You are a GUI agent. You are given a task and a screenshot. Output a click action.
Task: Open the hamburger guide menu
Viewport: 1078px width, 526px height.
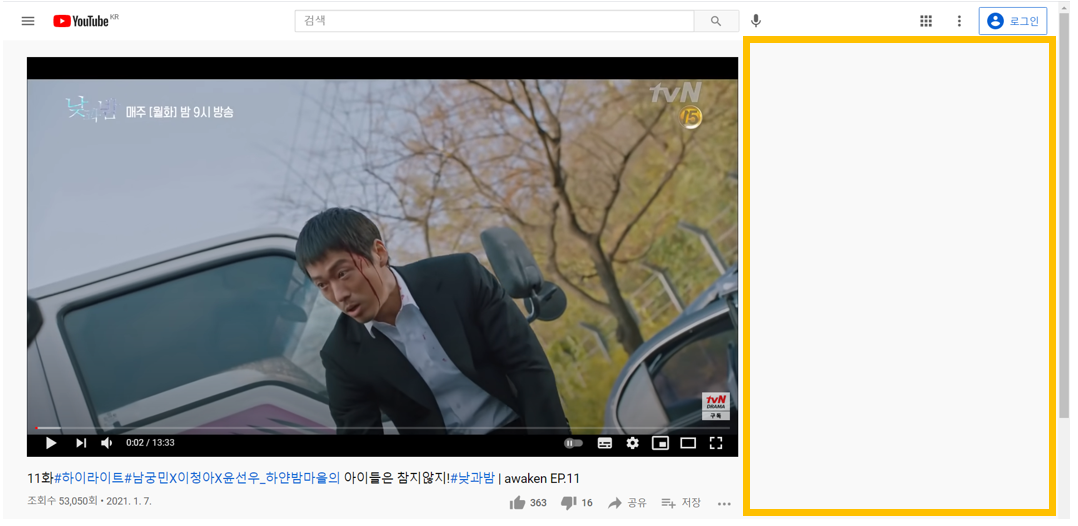click(28, 21)
